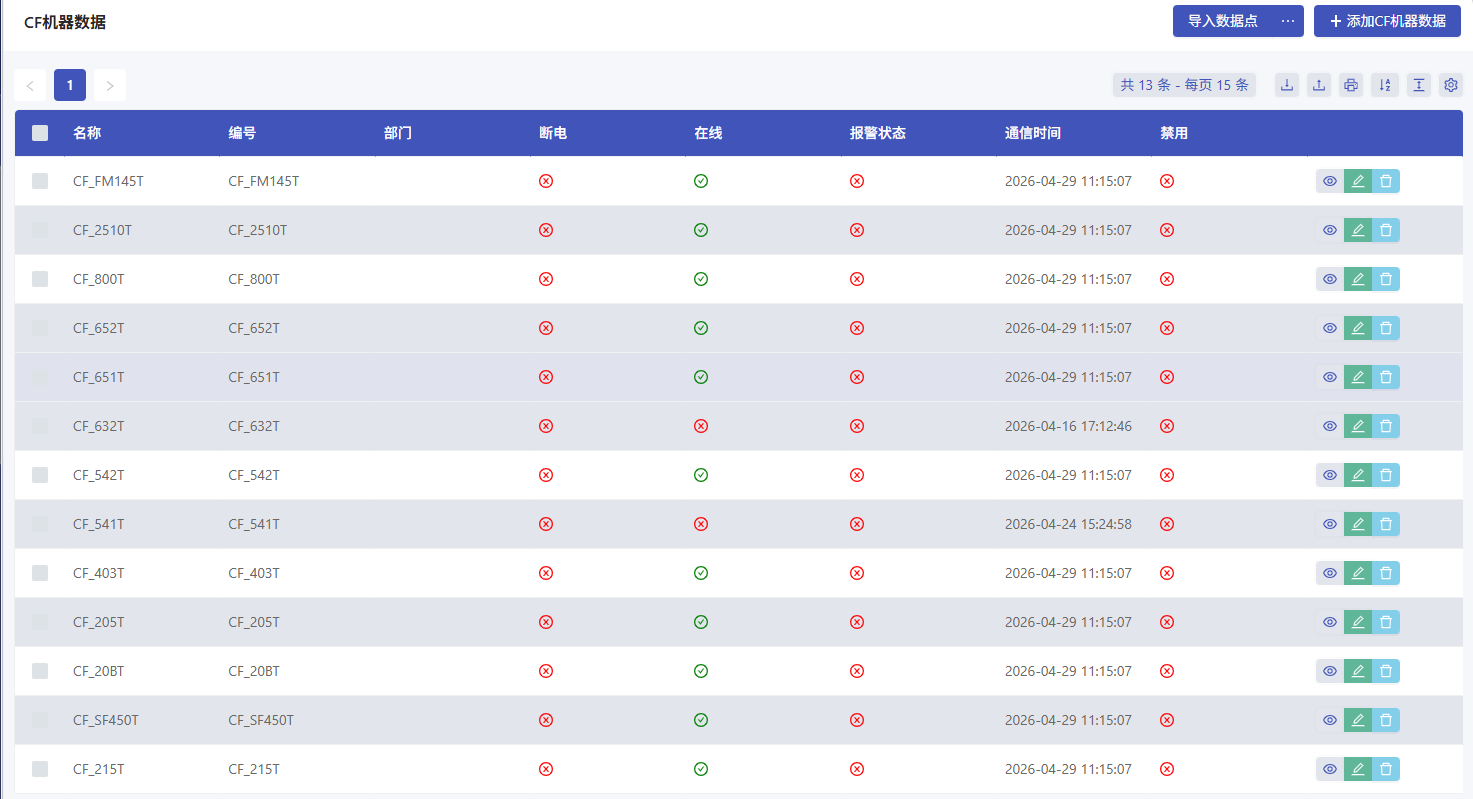Go to previous page with left chevron
The image size is (1473, 799).
[30, 86]
